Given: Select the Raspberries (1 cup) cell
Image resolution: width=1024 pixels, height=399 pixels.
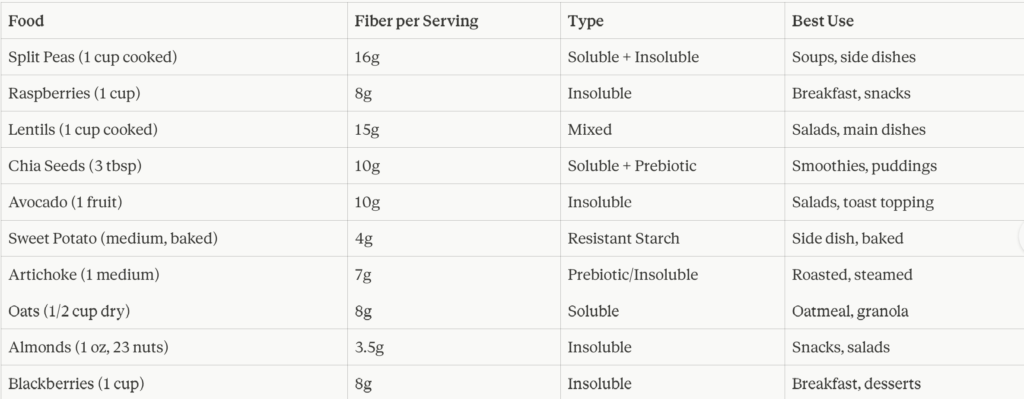Looking at the screenshot, I should 174,93.
